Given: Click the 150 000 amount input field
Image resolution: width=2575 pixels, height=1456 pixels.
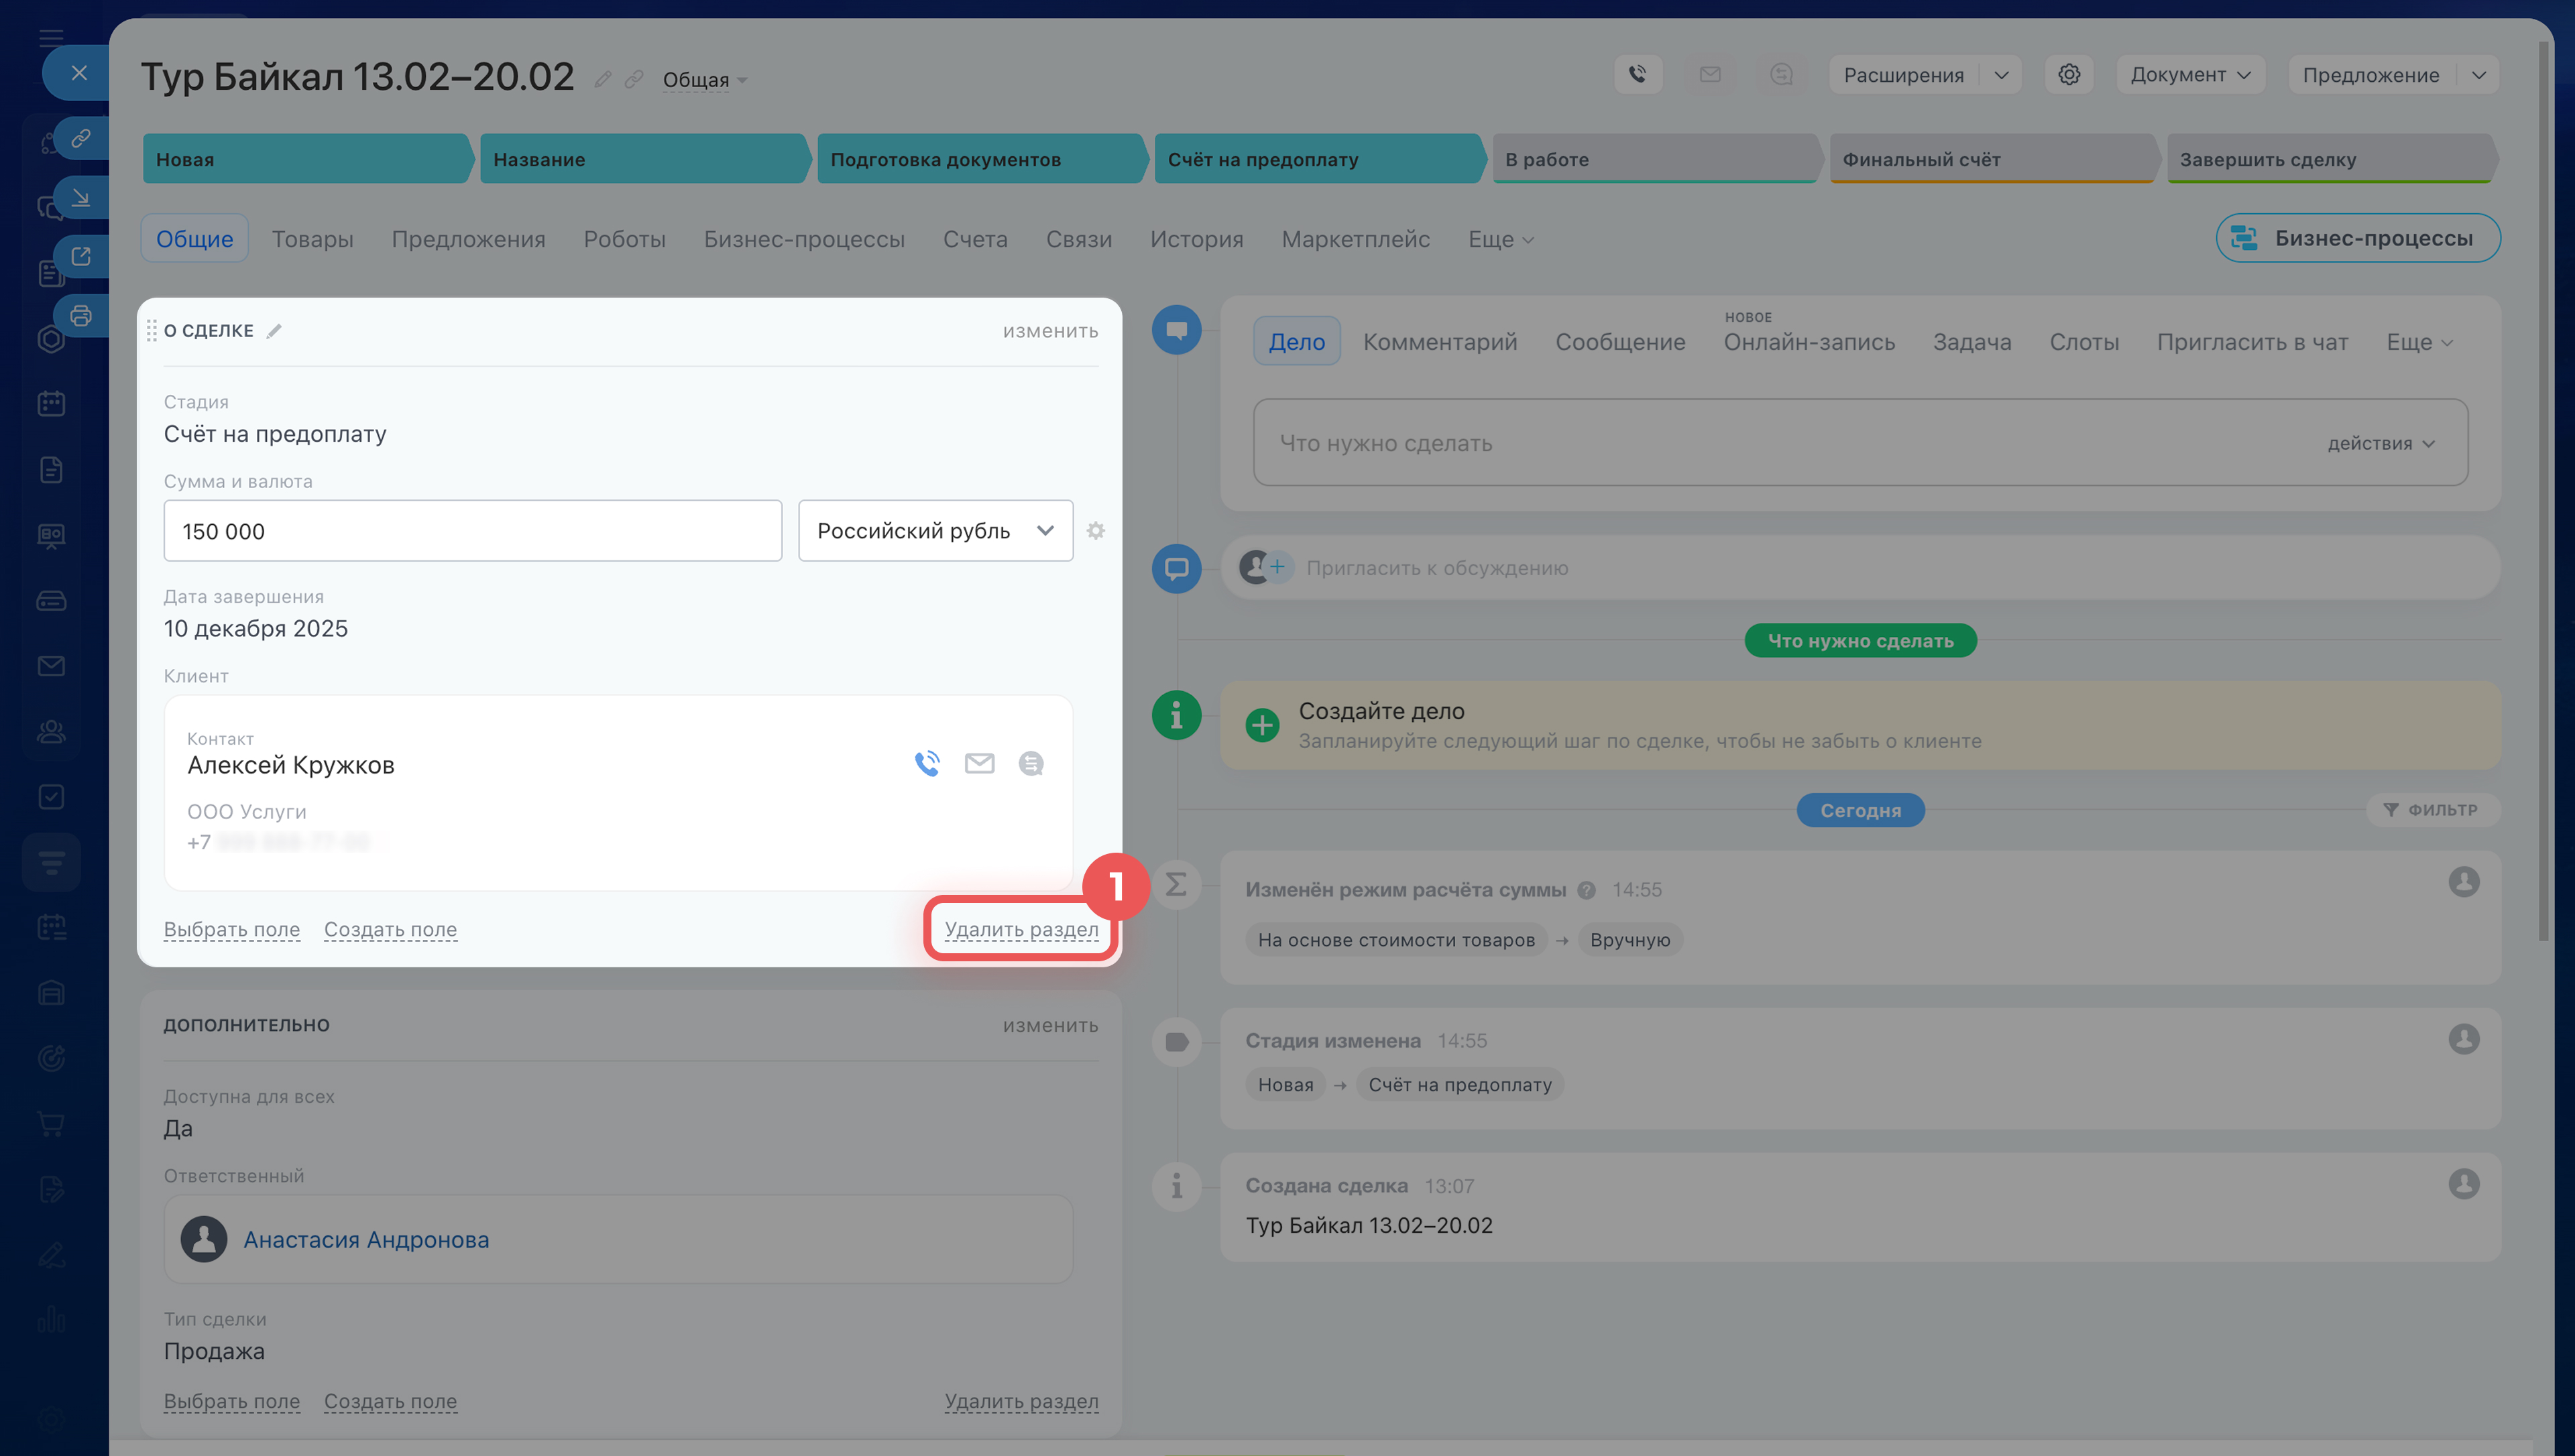Looking at the screenshot, I should (x=472, y=531).
